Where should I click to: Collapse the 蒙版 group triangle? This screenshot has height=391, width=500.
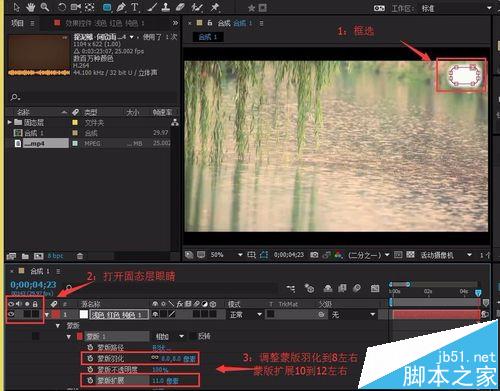click(x=58, y=325)
